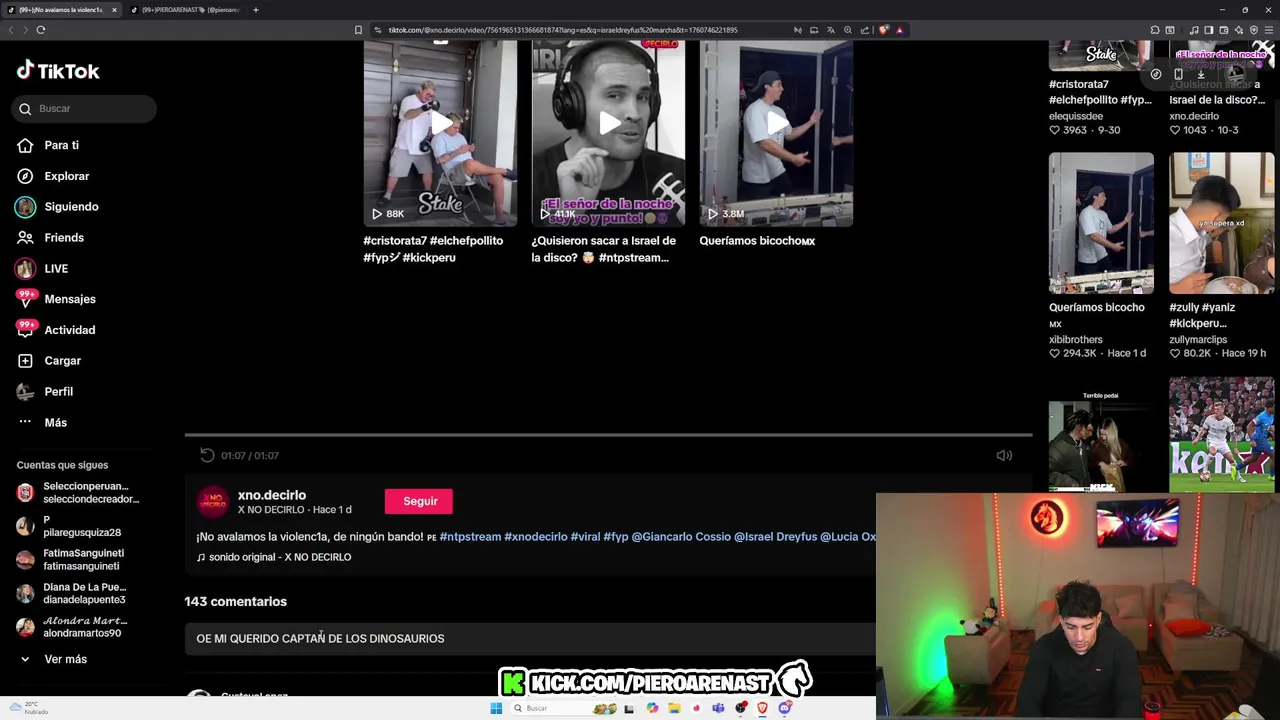Click the share page icon in address bar
The height and width of the screenshot is (720, 1280).
coord(865,30)
